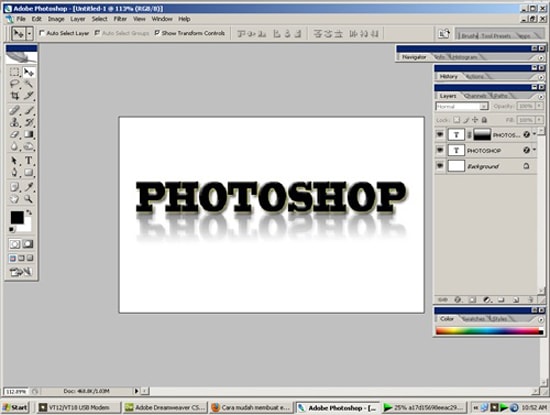Swap foreground and background colors
The image size is (550, 415).
coord(29,212)
